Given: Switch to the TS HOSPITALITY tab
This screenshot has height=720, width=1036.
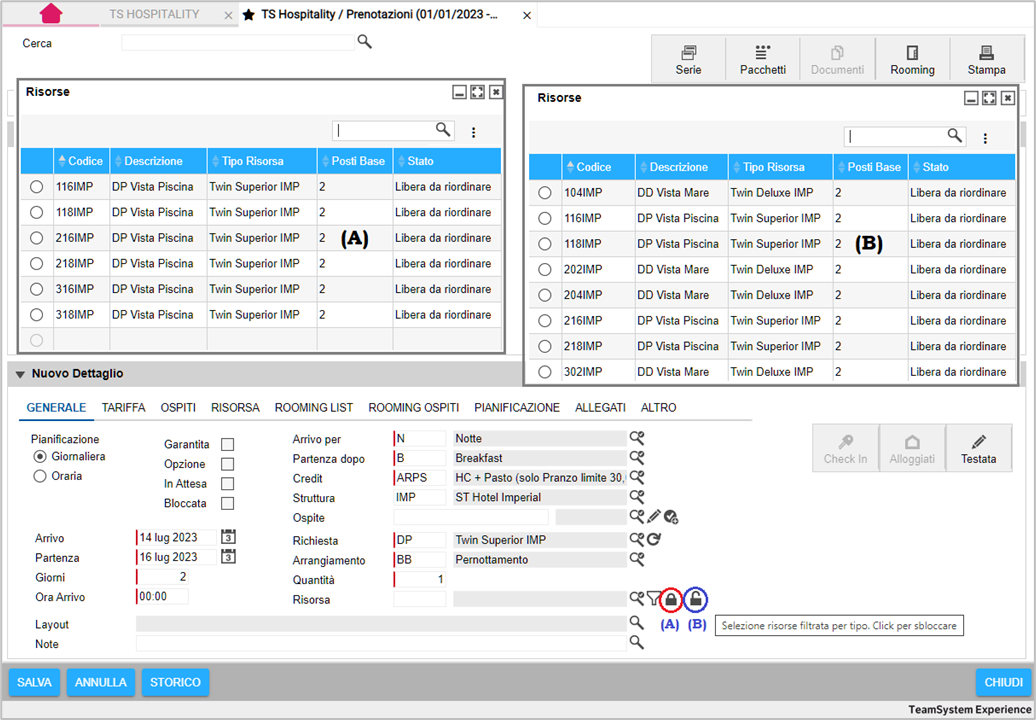Looking at the screenshot, I should click(154, 14).
